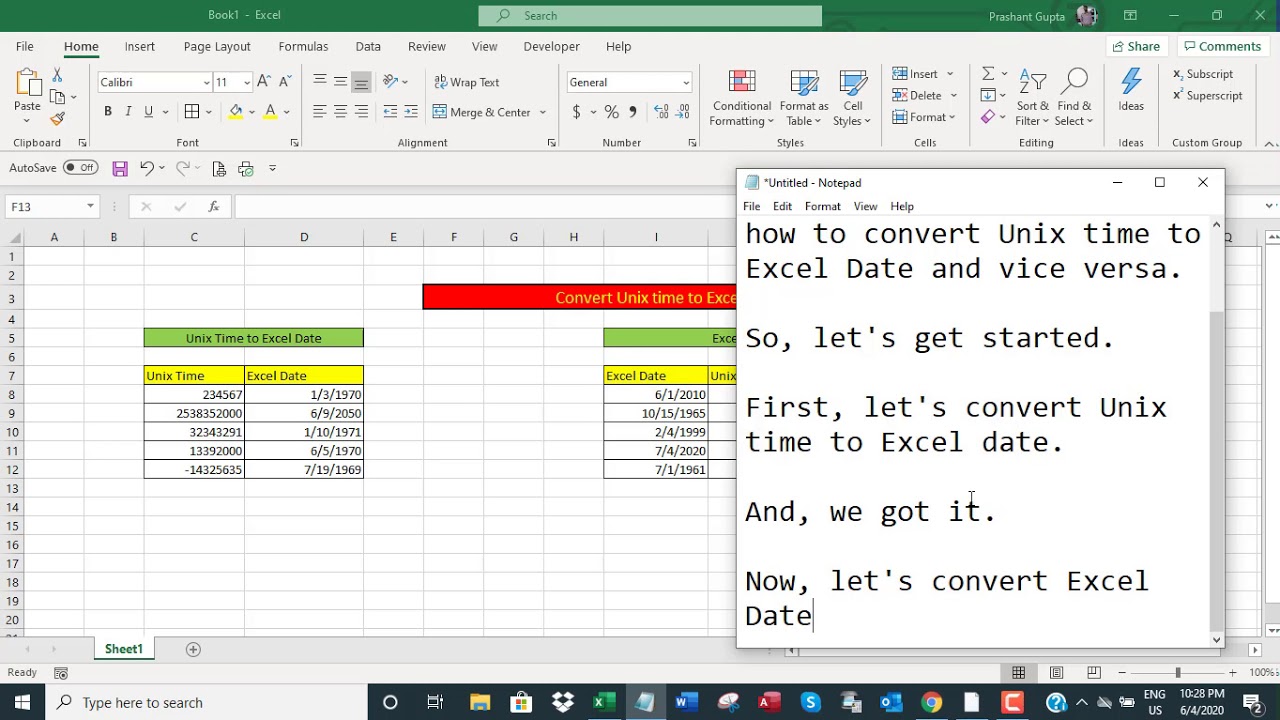The image size is (1280, 720).
Task: Apply Percent Style to cells
Action: click(611, 112)
